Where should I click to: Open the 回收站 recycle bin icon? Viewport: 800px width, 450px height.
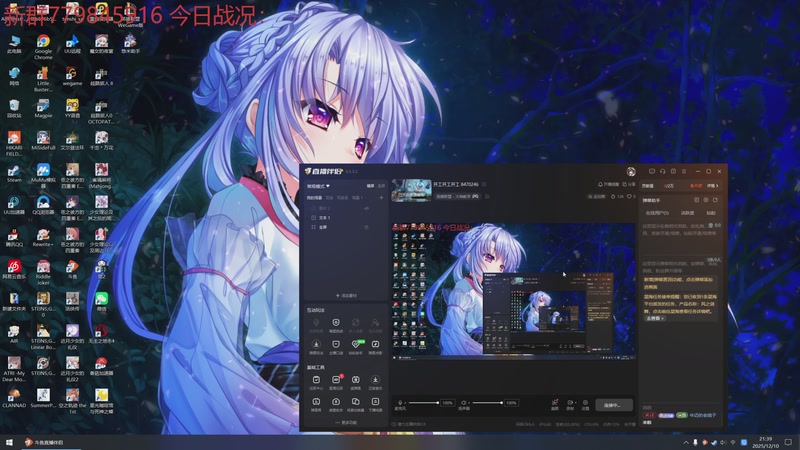[14, 109]
